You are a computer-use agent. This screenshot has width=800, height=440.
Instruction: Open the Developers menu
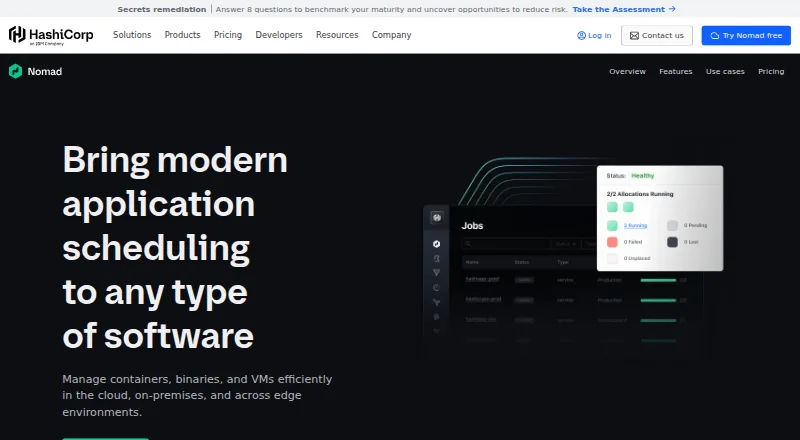tap(279, 35)
